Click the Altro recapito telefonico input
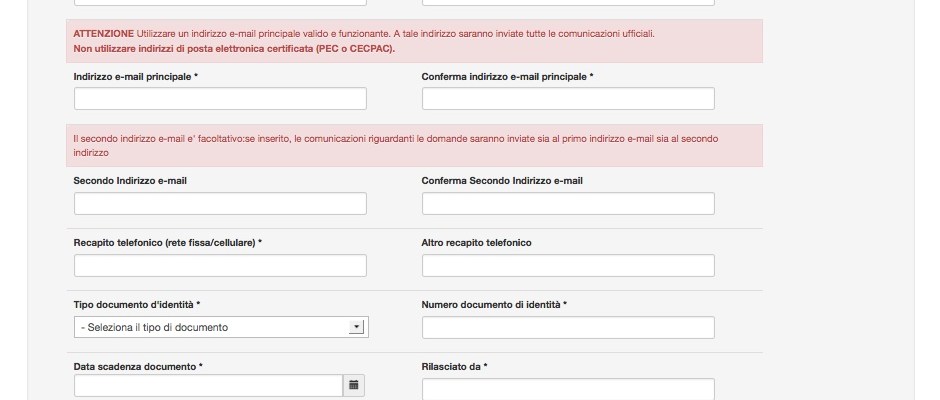 click(x=568, y=266)
